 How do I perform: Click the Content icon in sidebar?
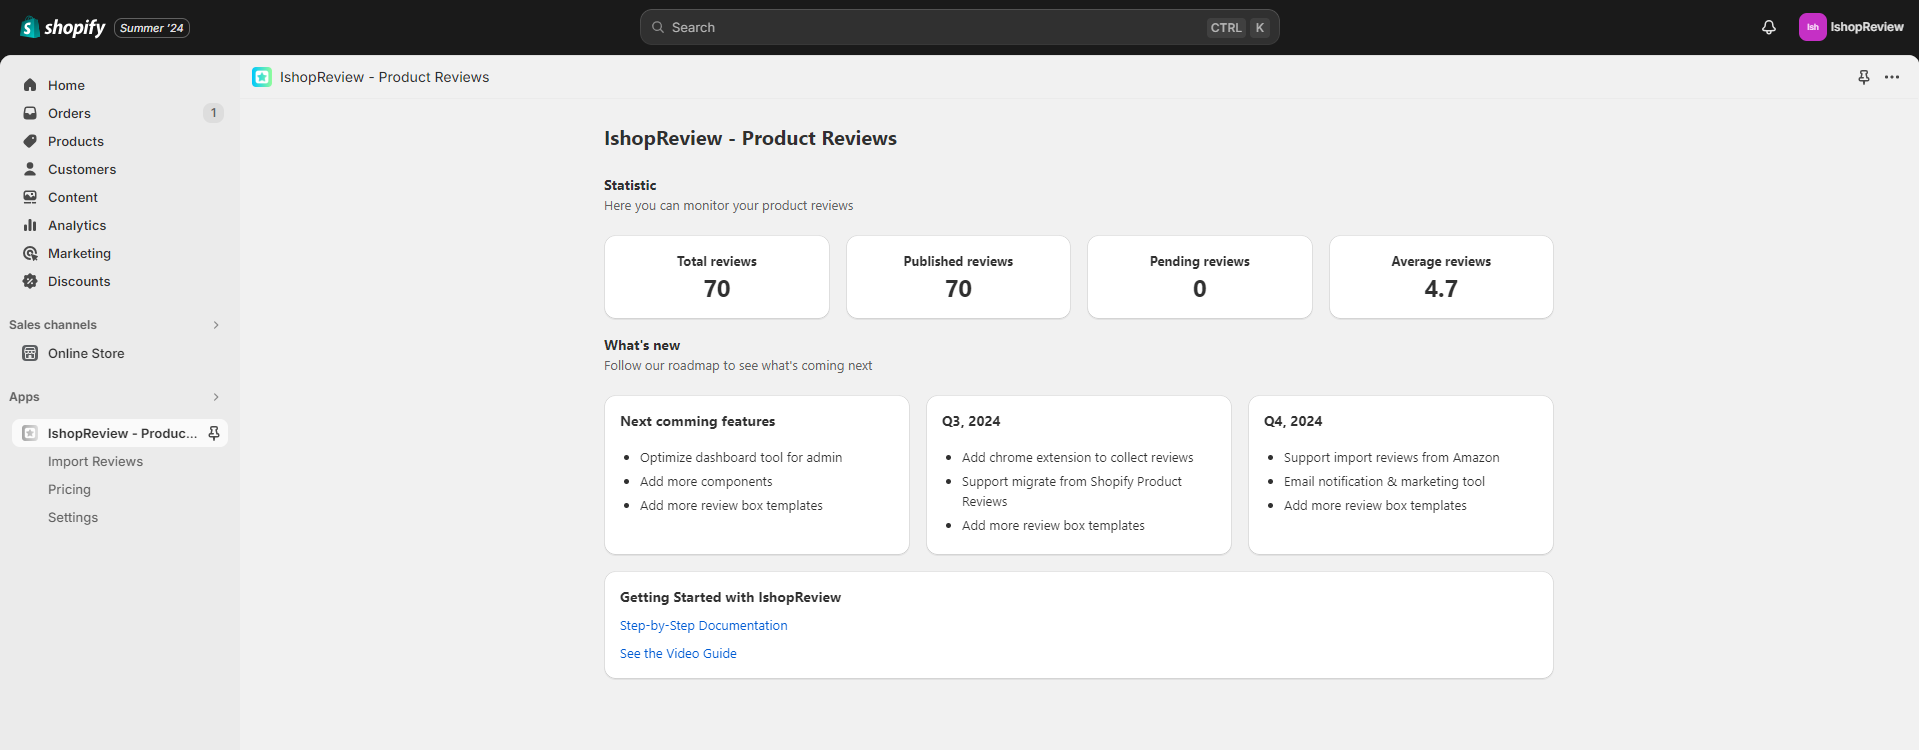pyautogui.click(x=30, y=197)
